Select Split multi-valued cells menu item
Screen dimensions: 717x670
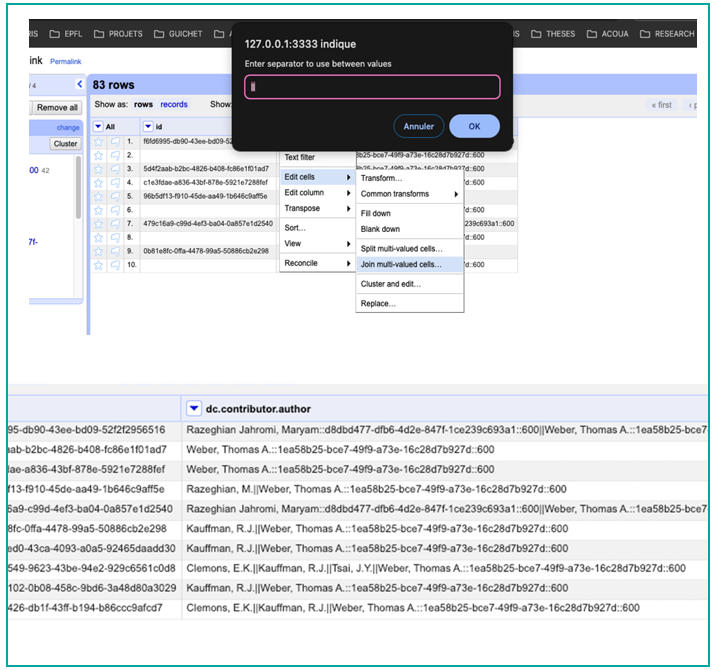[400, 248]
